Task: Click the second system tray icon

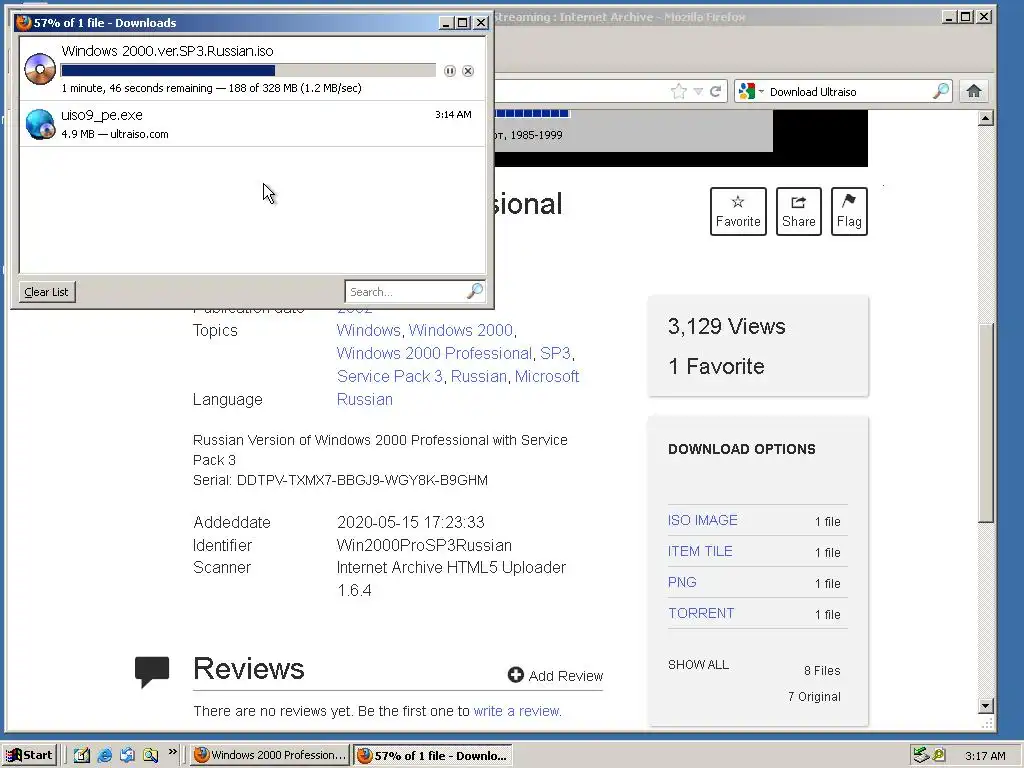Action: coord(939,755)
